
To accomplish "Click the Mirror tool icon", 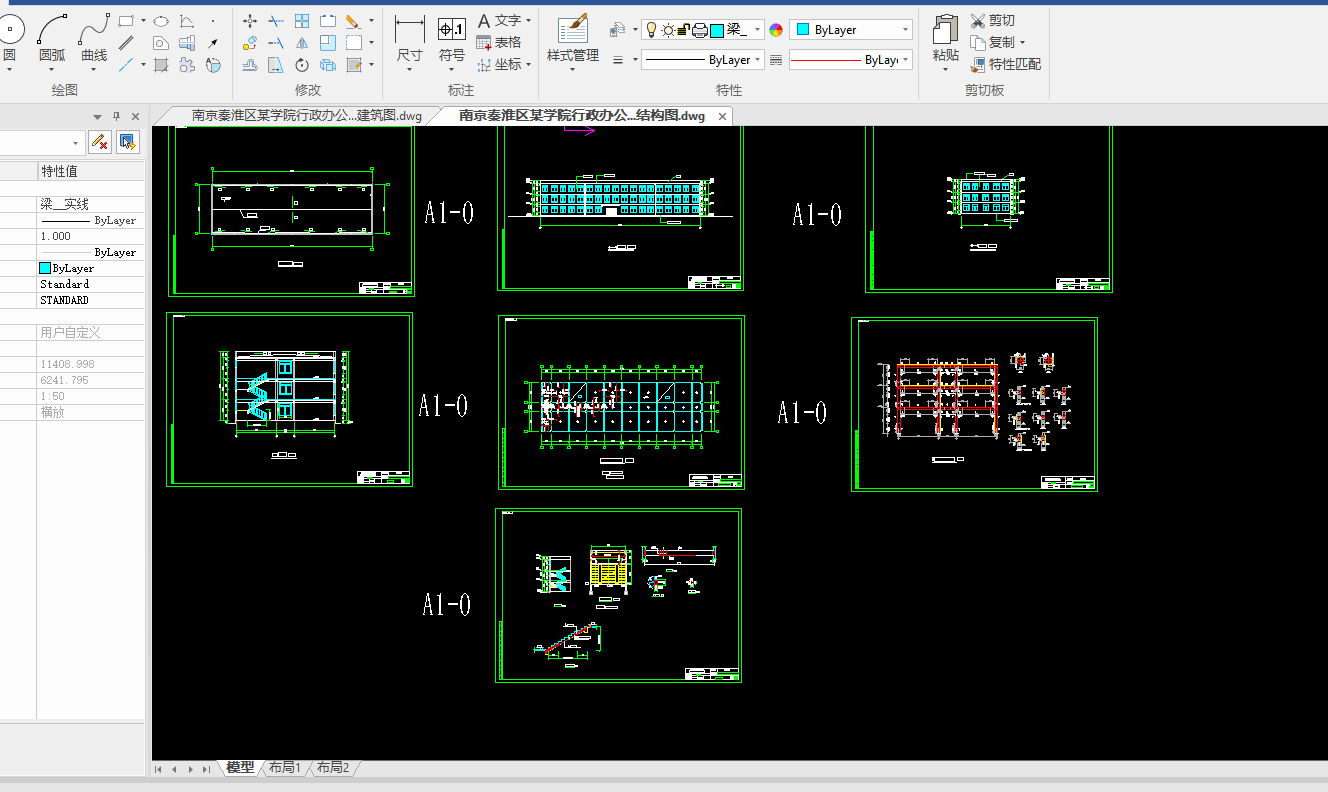I will pos(302,43).
